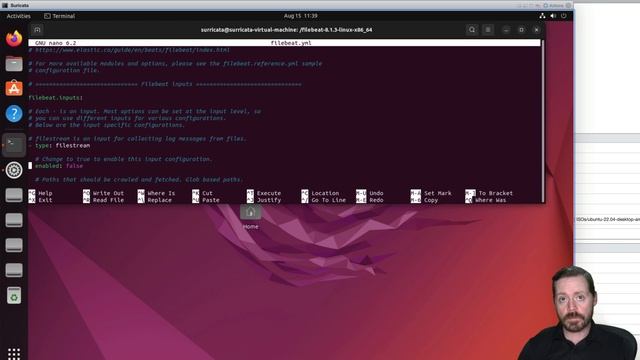Click the network status icon in top bar
This screenshot has height=360, width=640.
coord(542,16)
